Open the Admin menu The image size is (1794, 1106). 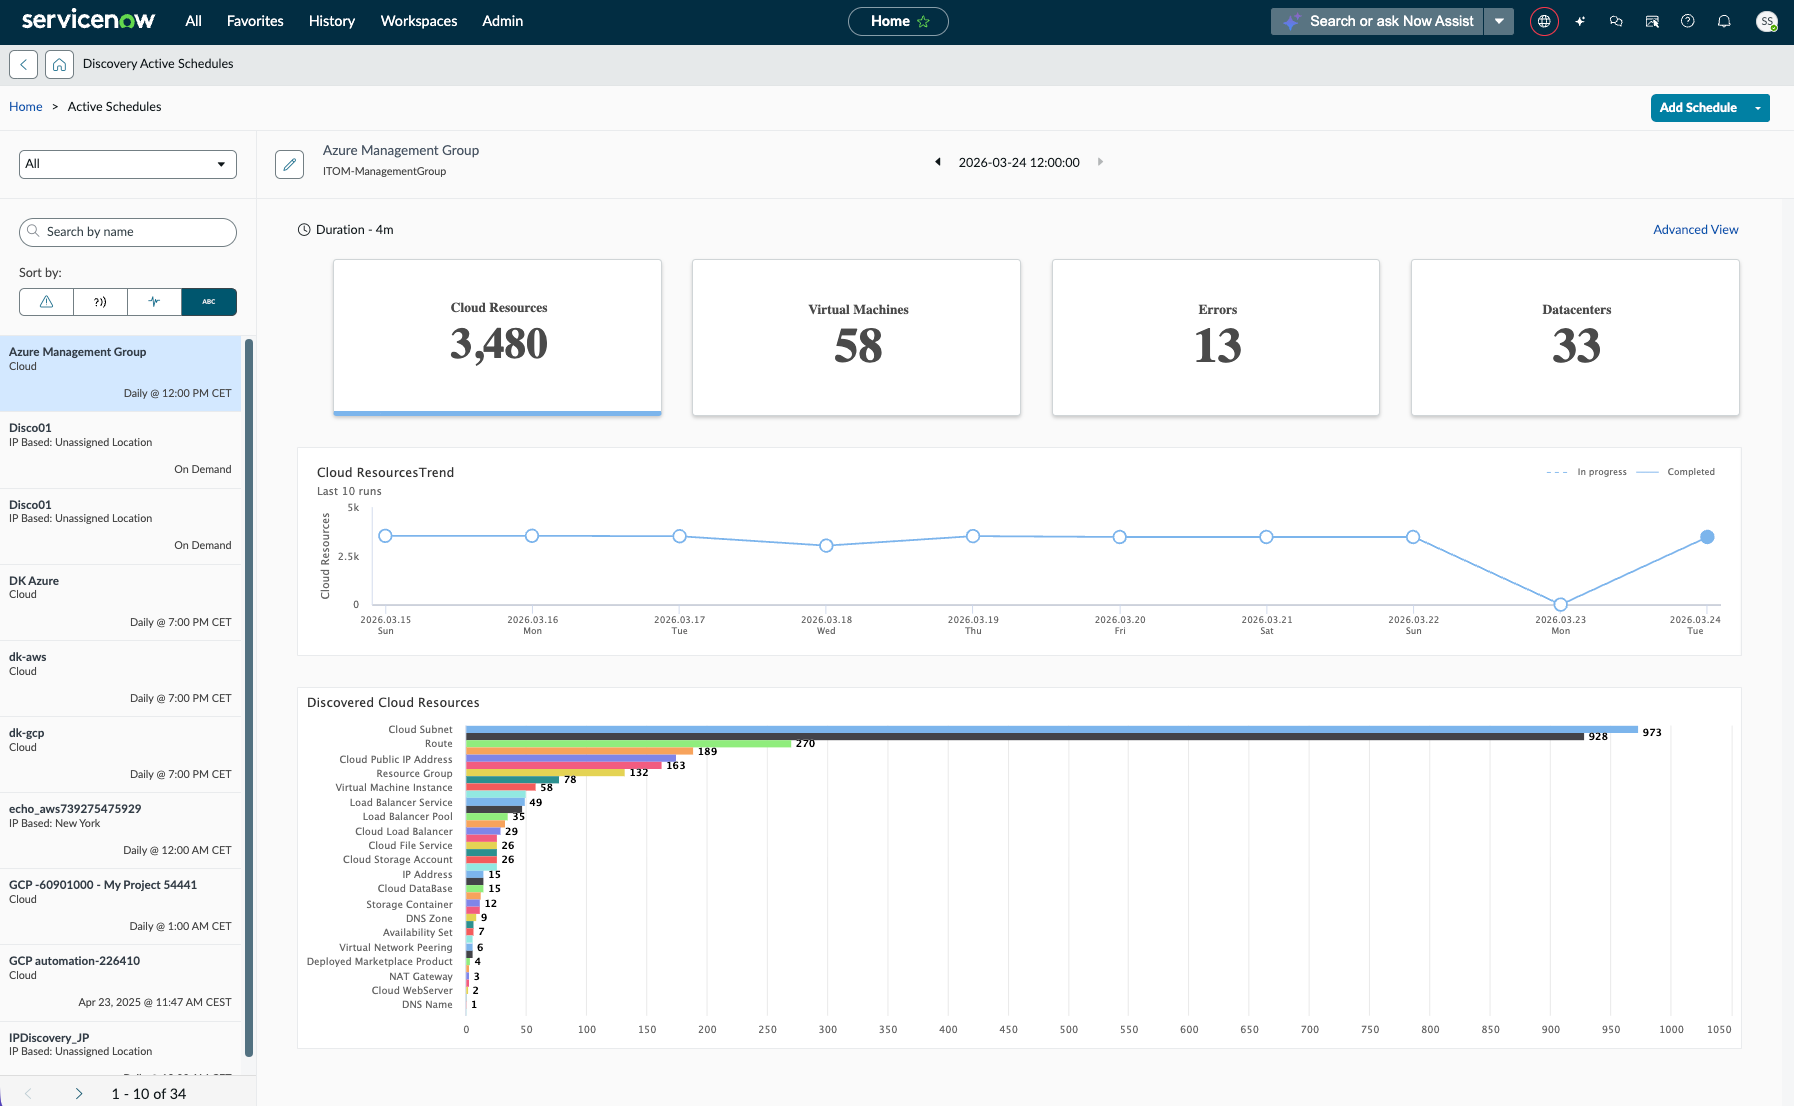[x=502, y=21]
